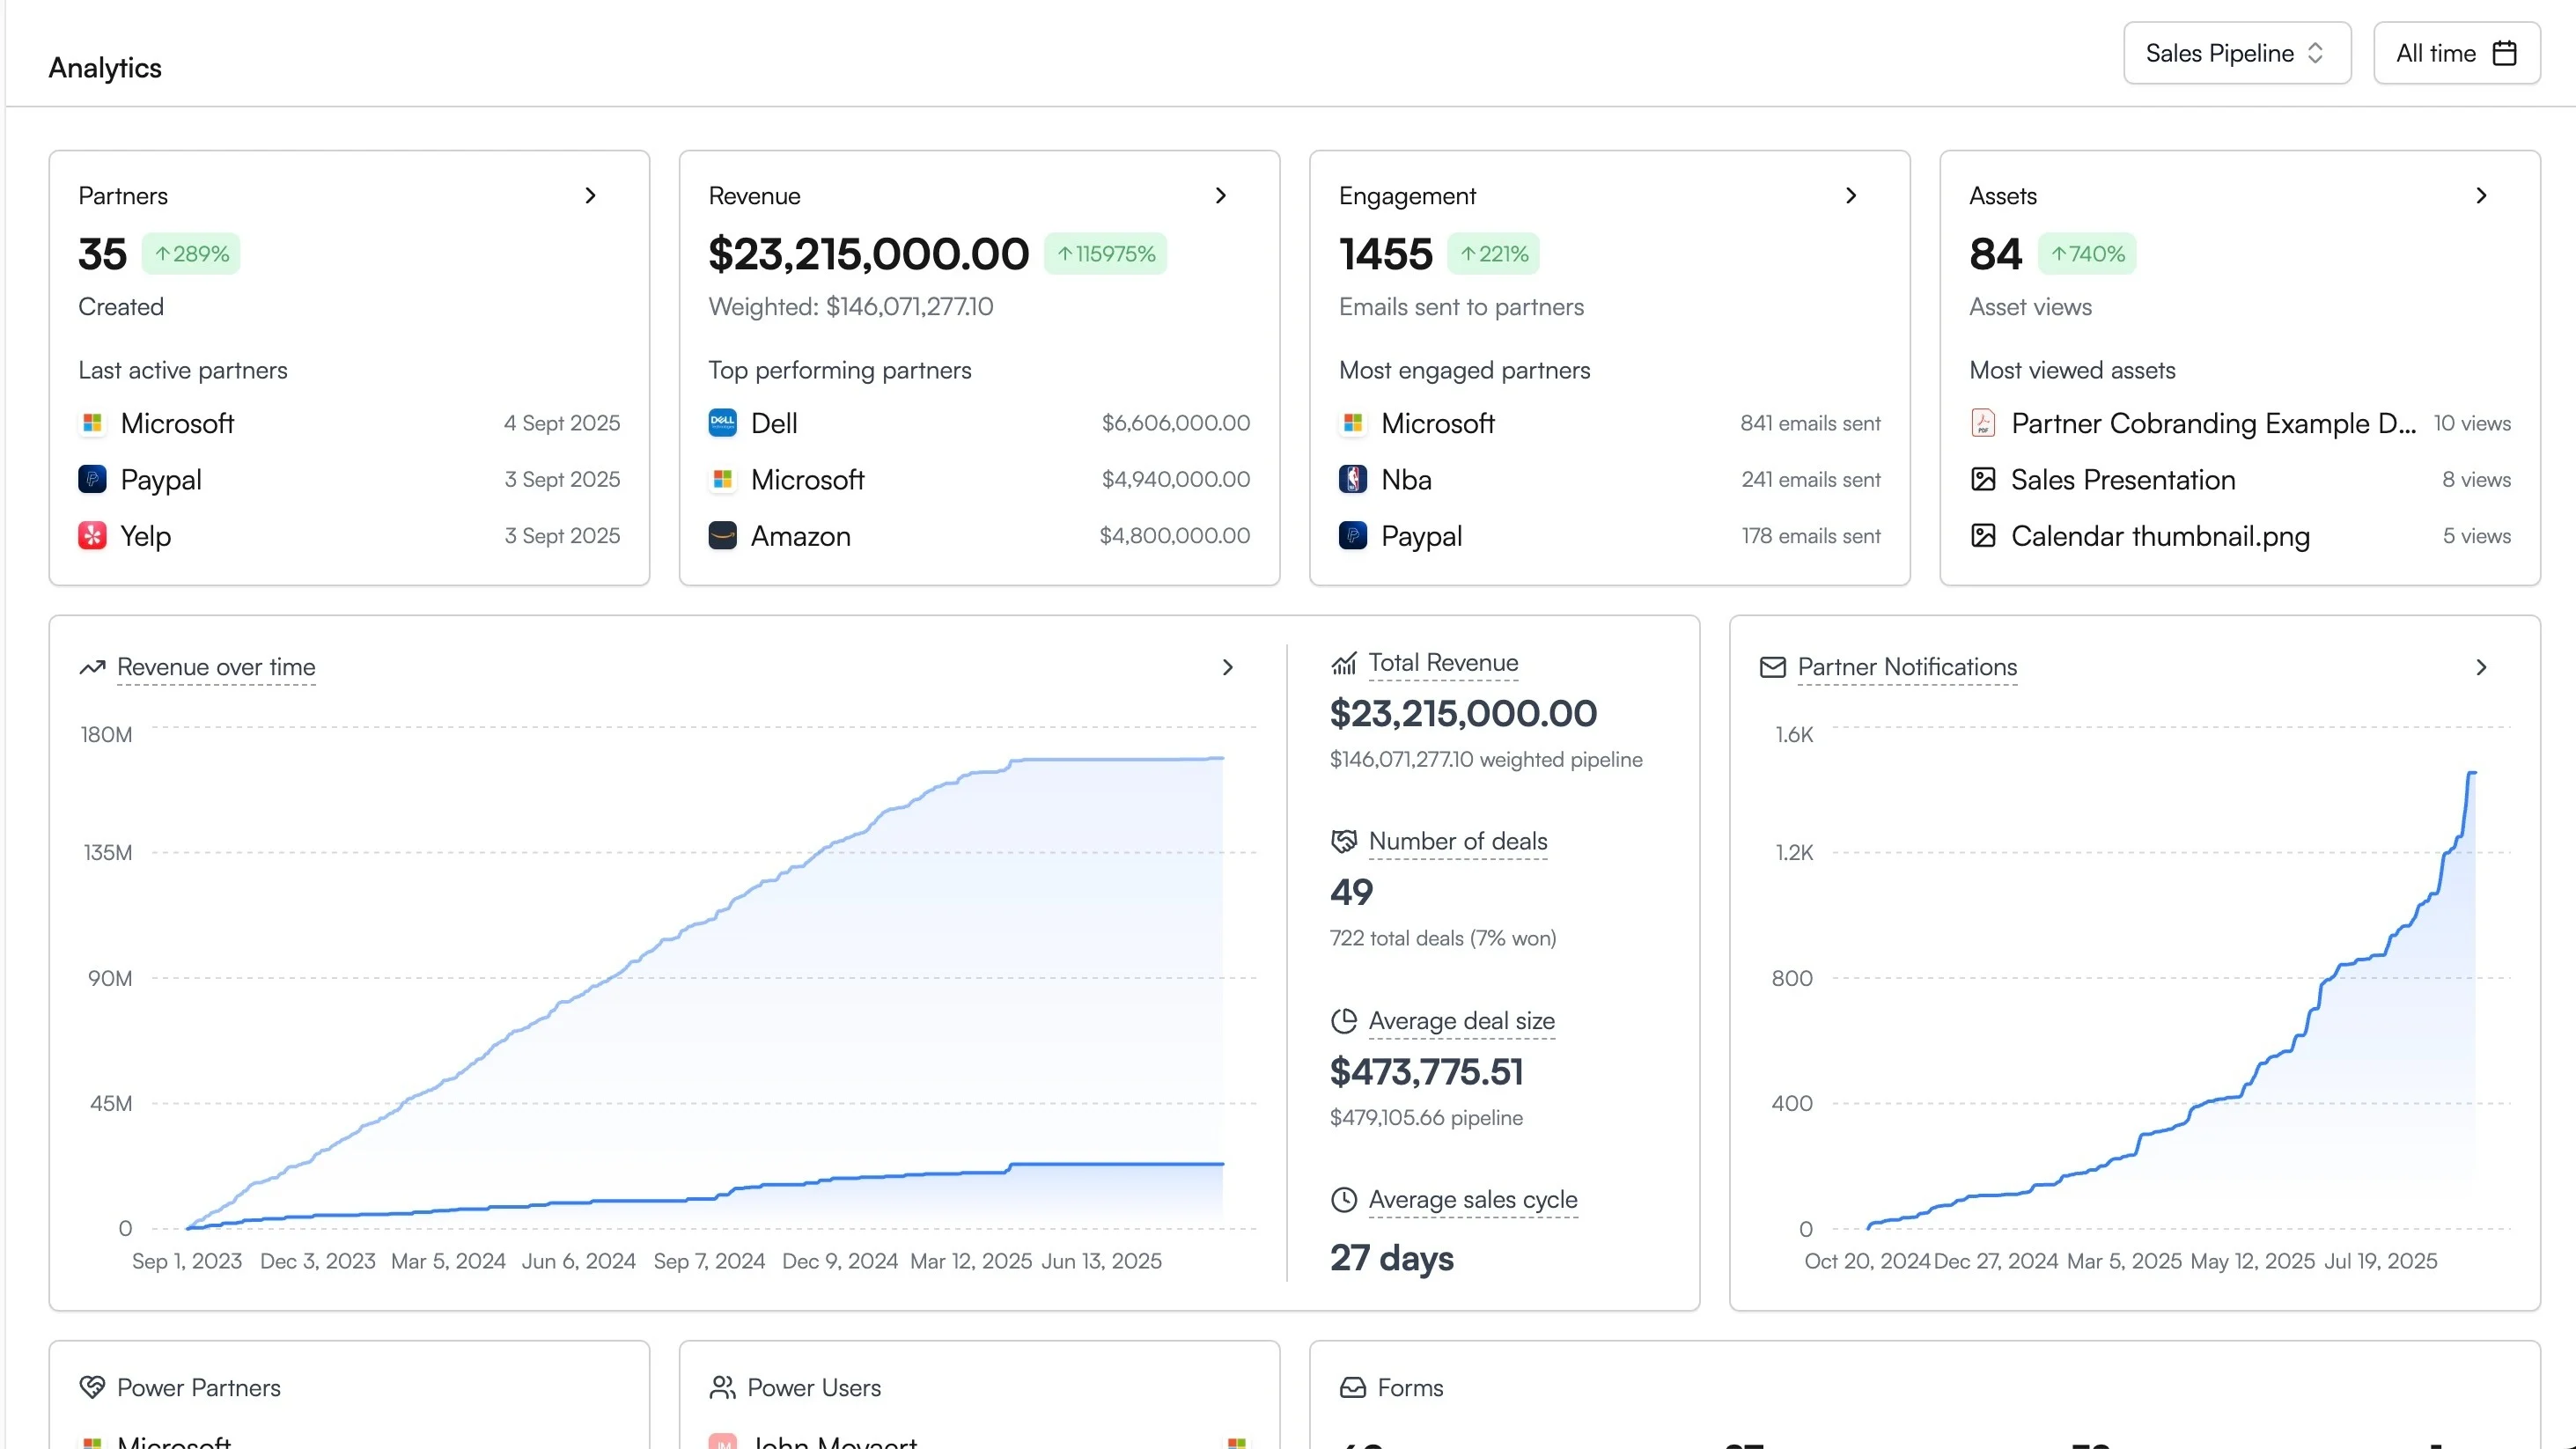Click the Microsoft partner logo icon

click(x=92, y=423)
